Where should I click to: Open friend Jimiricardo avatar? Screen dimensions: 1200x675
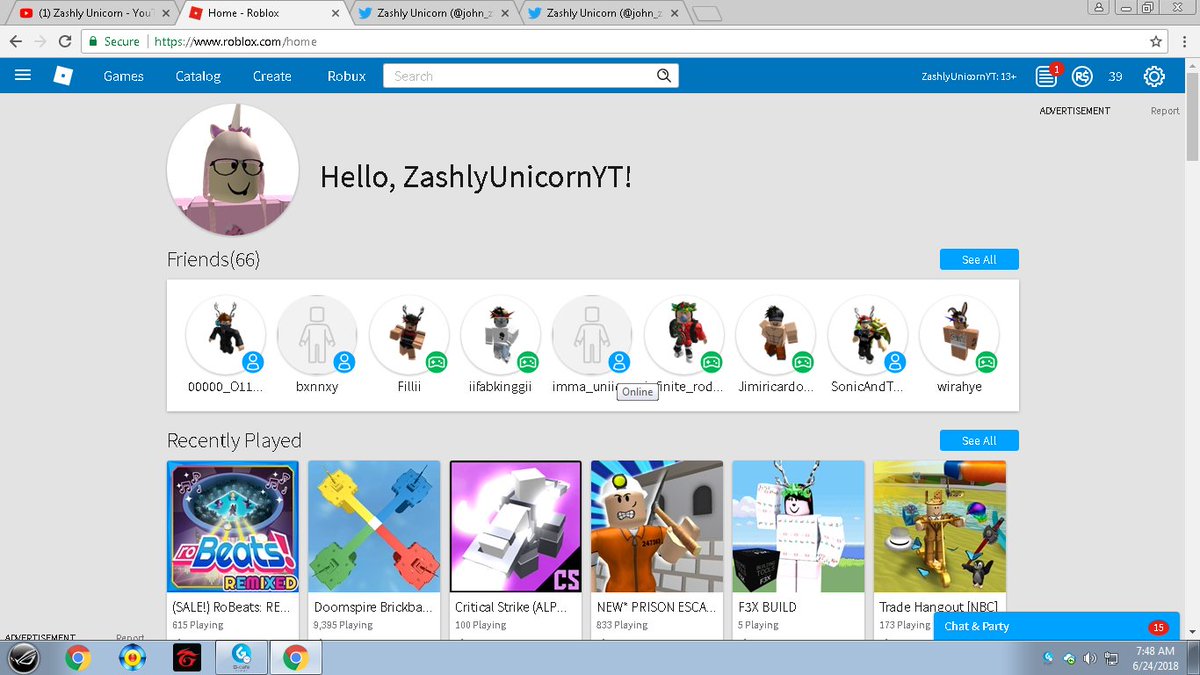click(776, 335)
